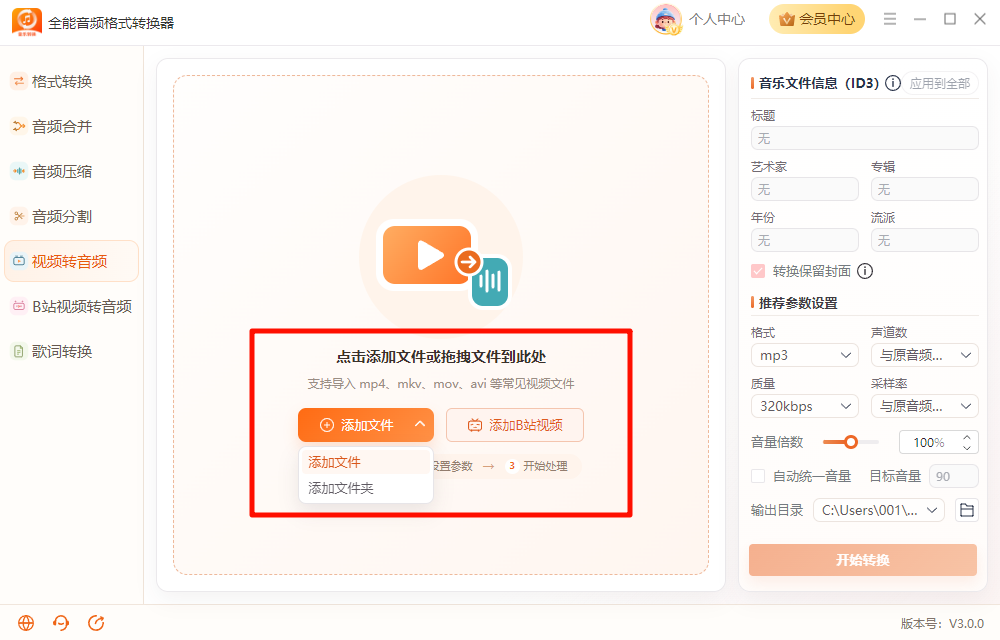
Task: Select 视频转音频 in the sidebar
Action: (71, 261)
